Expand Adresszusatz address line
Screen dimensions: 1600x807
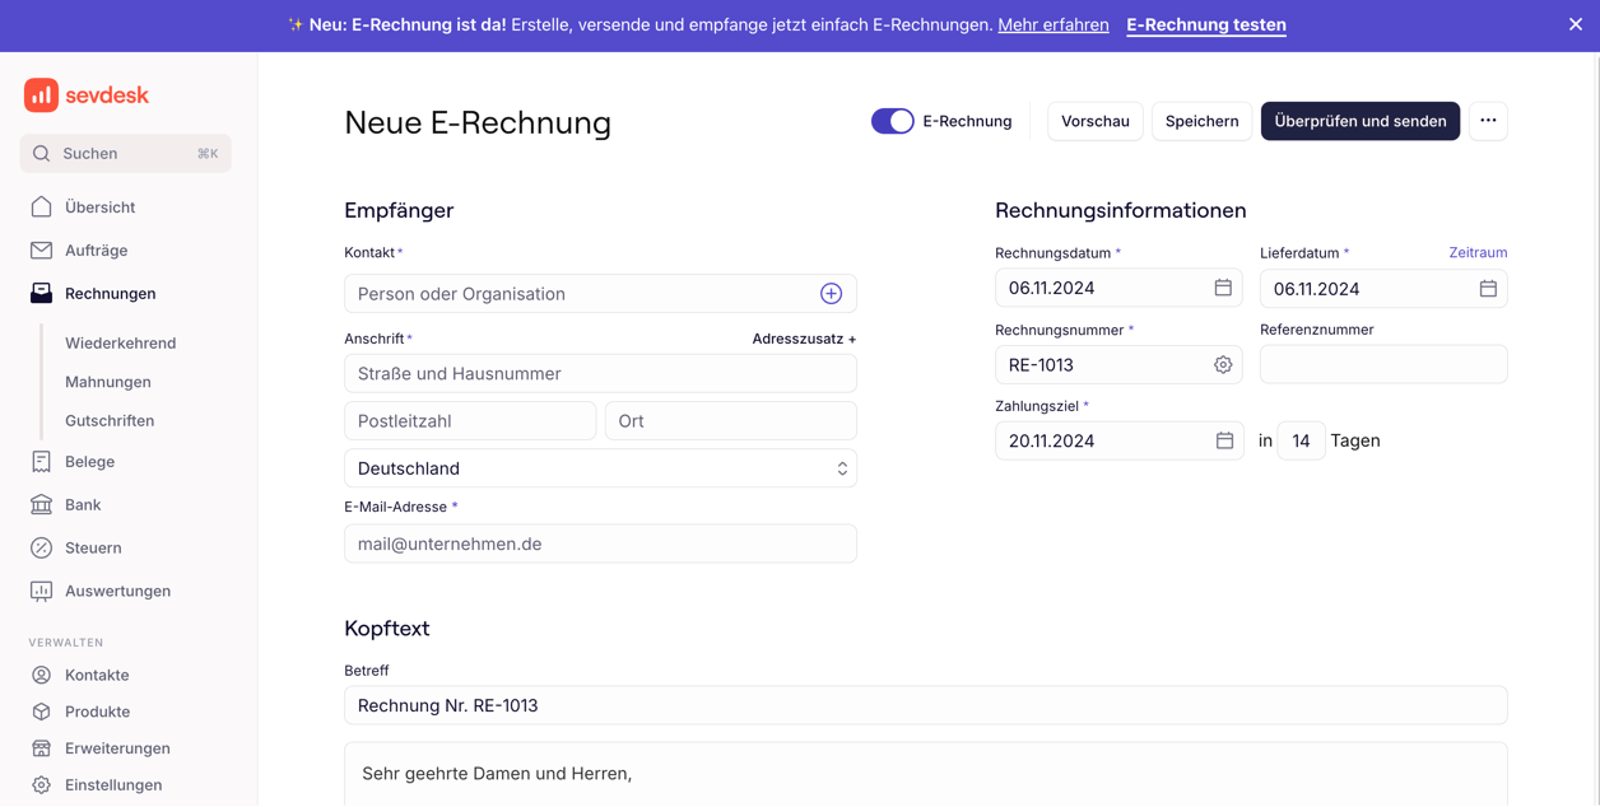click(x=803, y=339)
